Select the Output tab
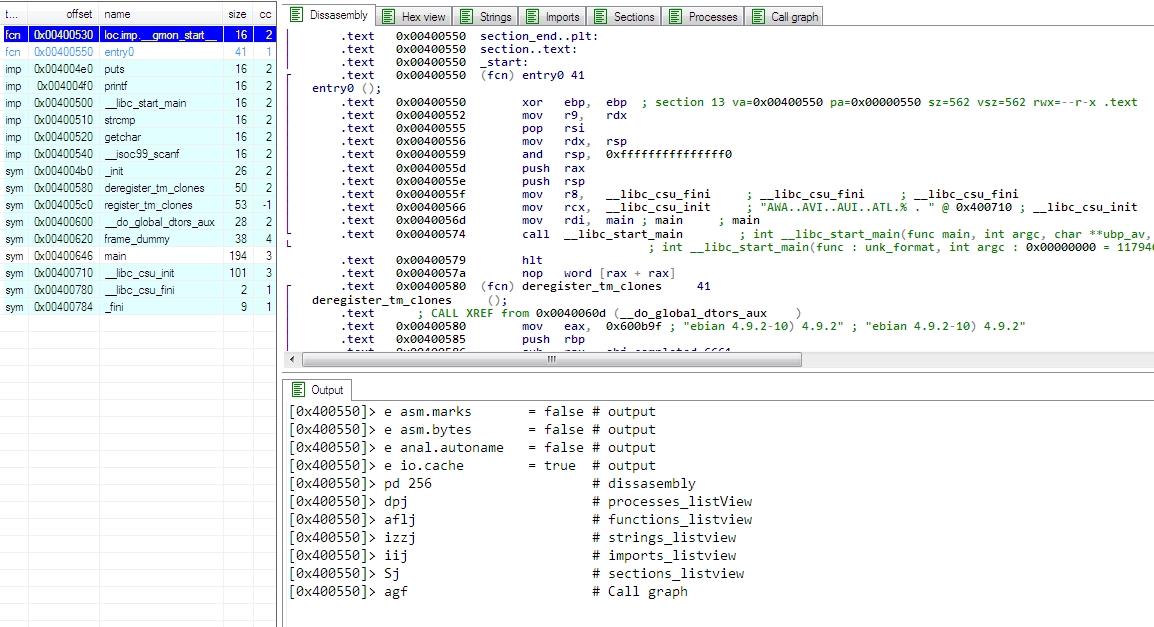Viewport: 1154px width, 627px height. (318, 390)
